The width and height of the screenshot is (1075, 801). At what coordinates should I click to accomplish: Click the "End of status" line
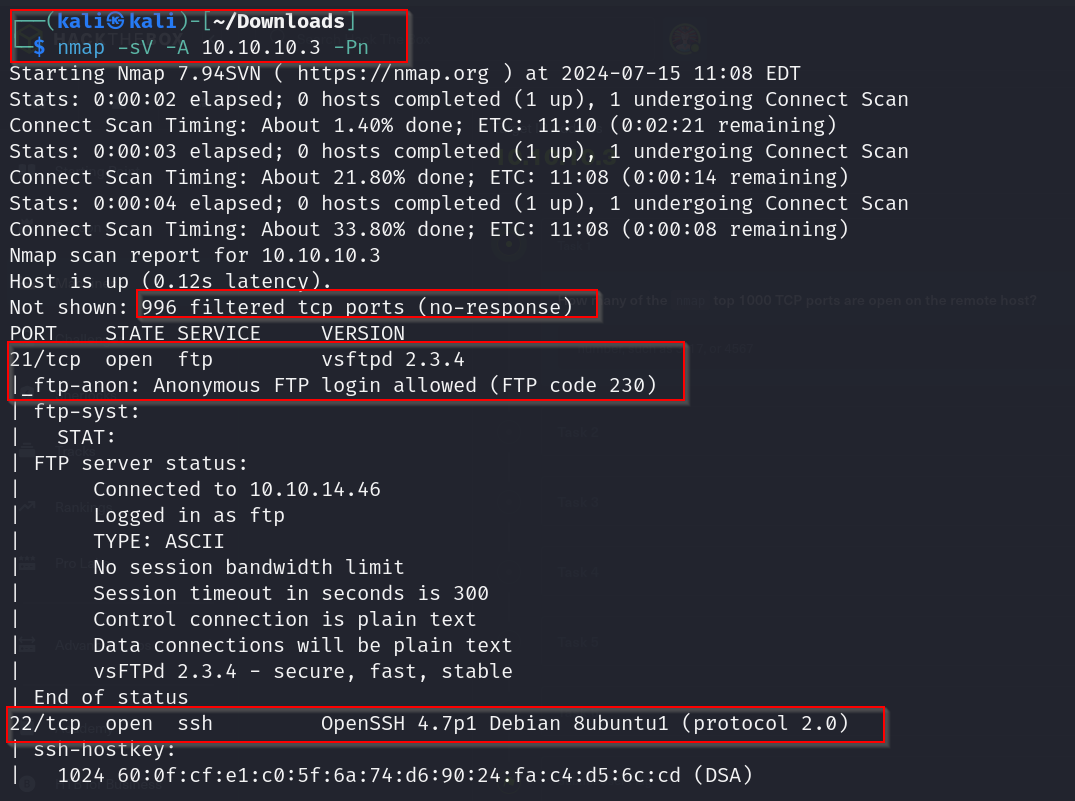pos(110,697)
